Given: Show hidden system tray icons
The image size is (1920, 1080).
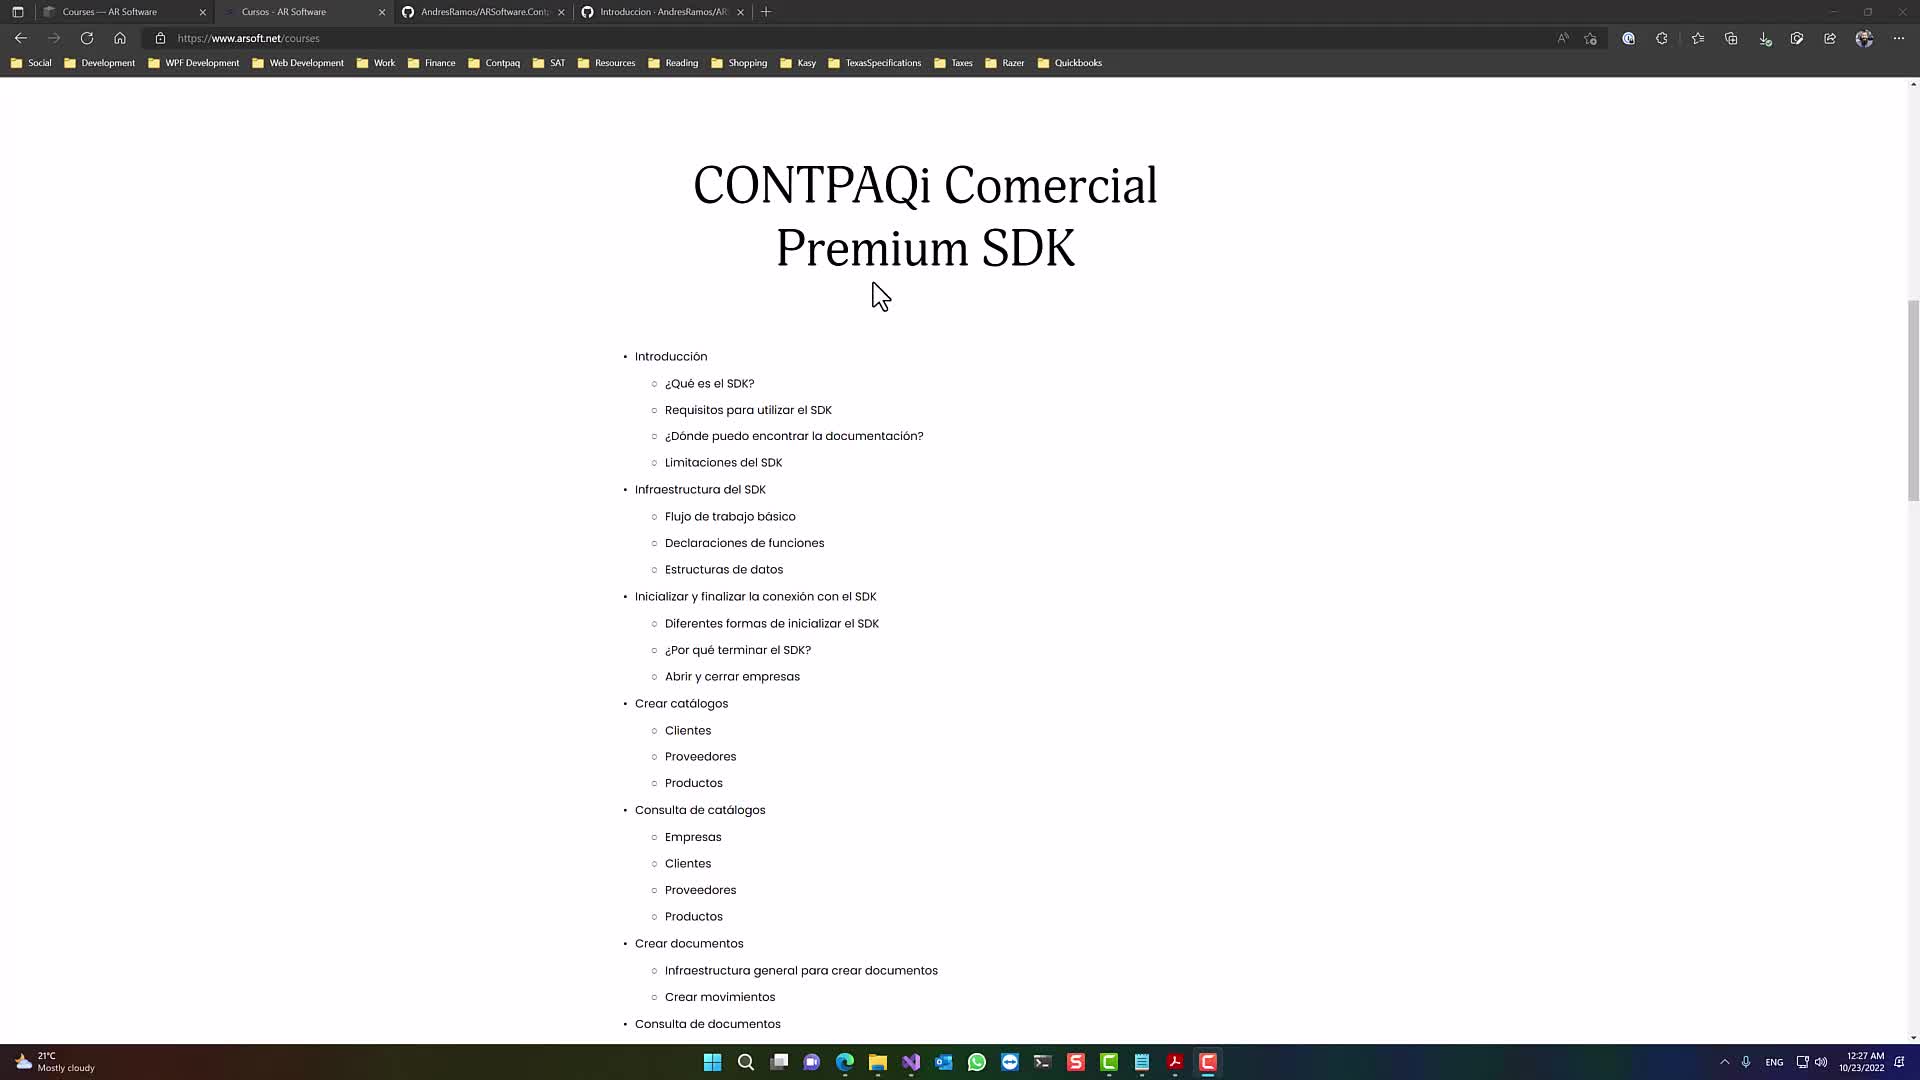Looking at the screenshot, I should 1724,1062.
